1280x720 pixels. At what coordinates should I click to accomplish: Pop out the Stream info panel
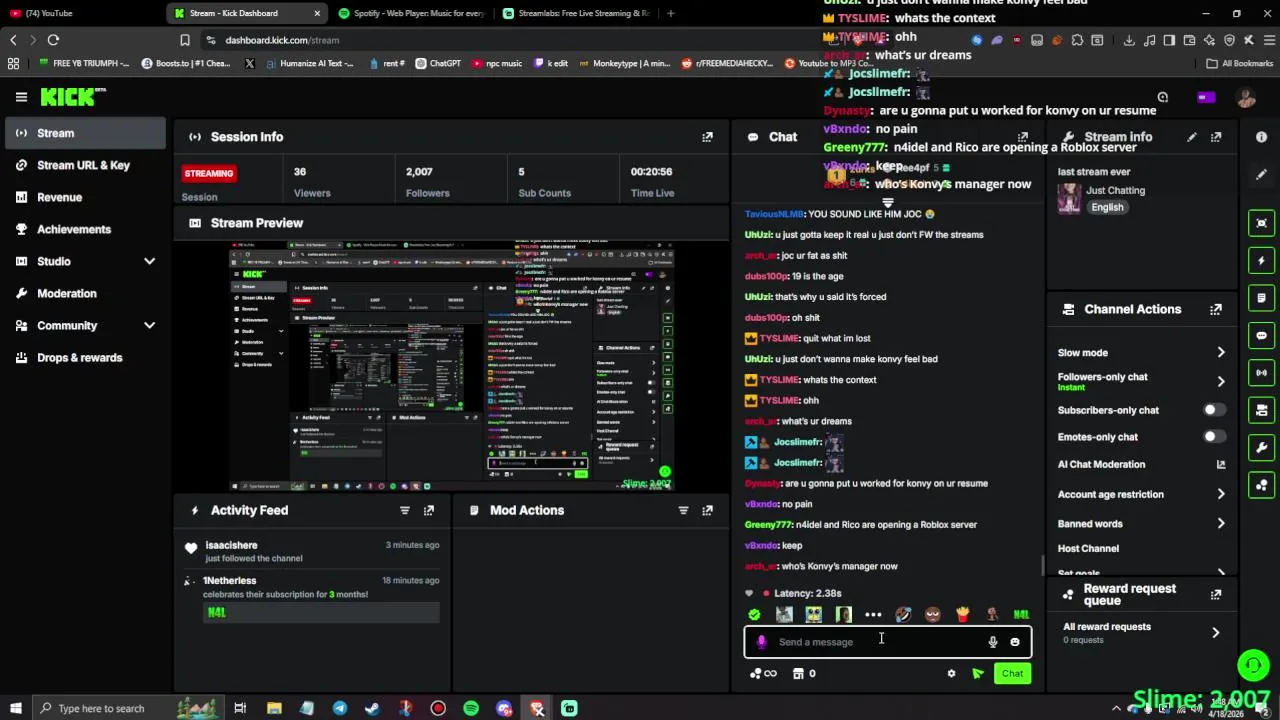pyautogui.click(x=1216, y=137)
